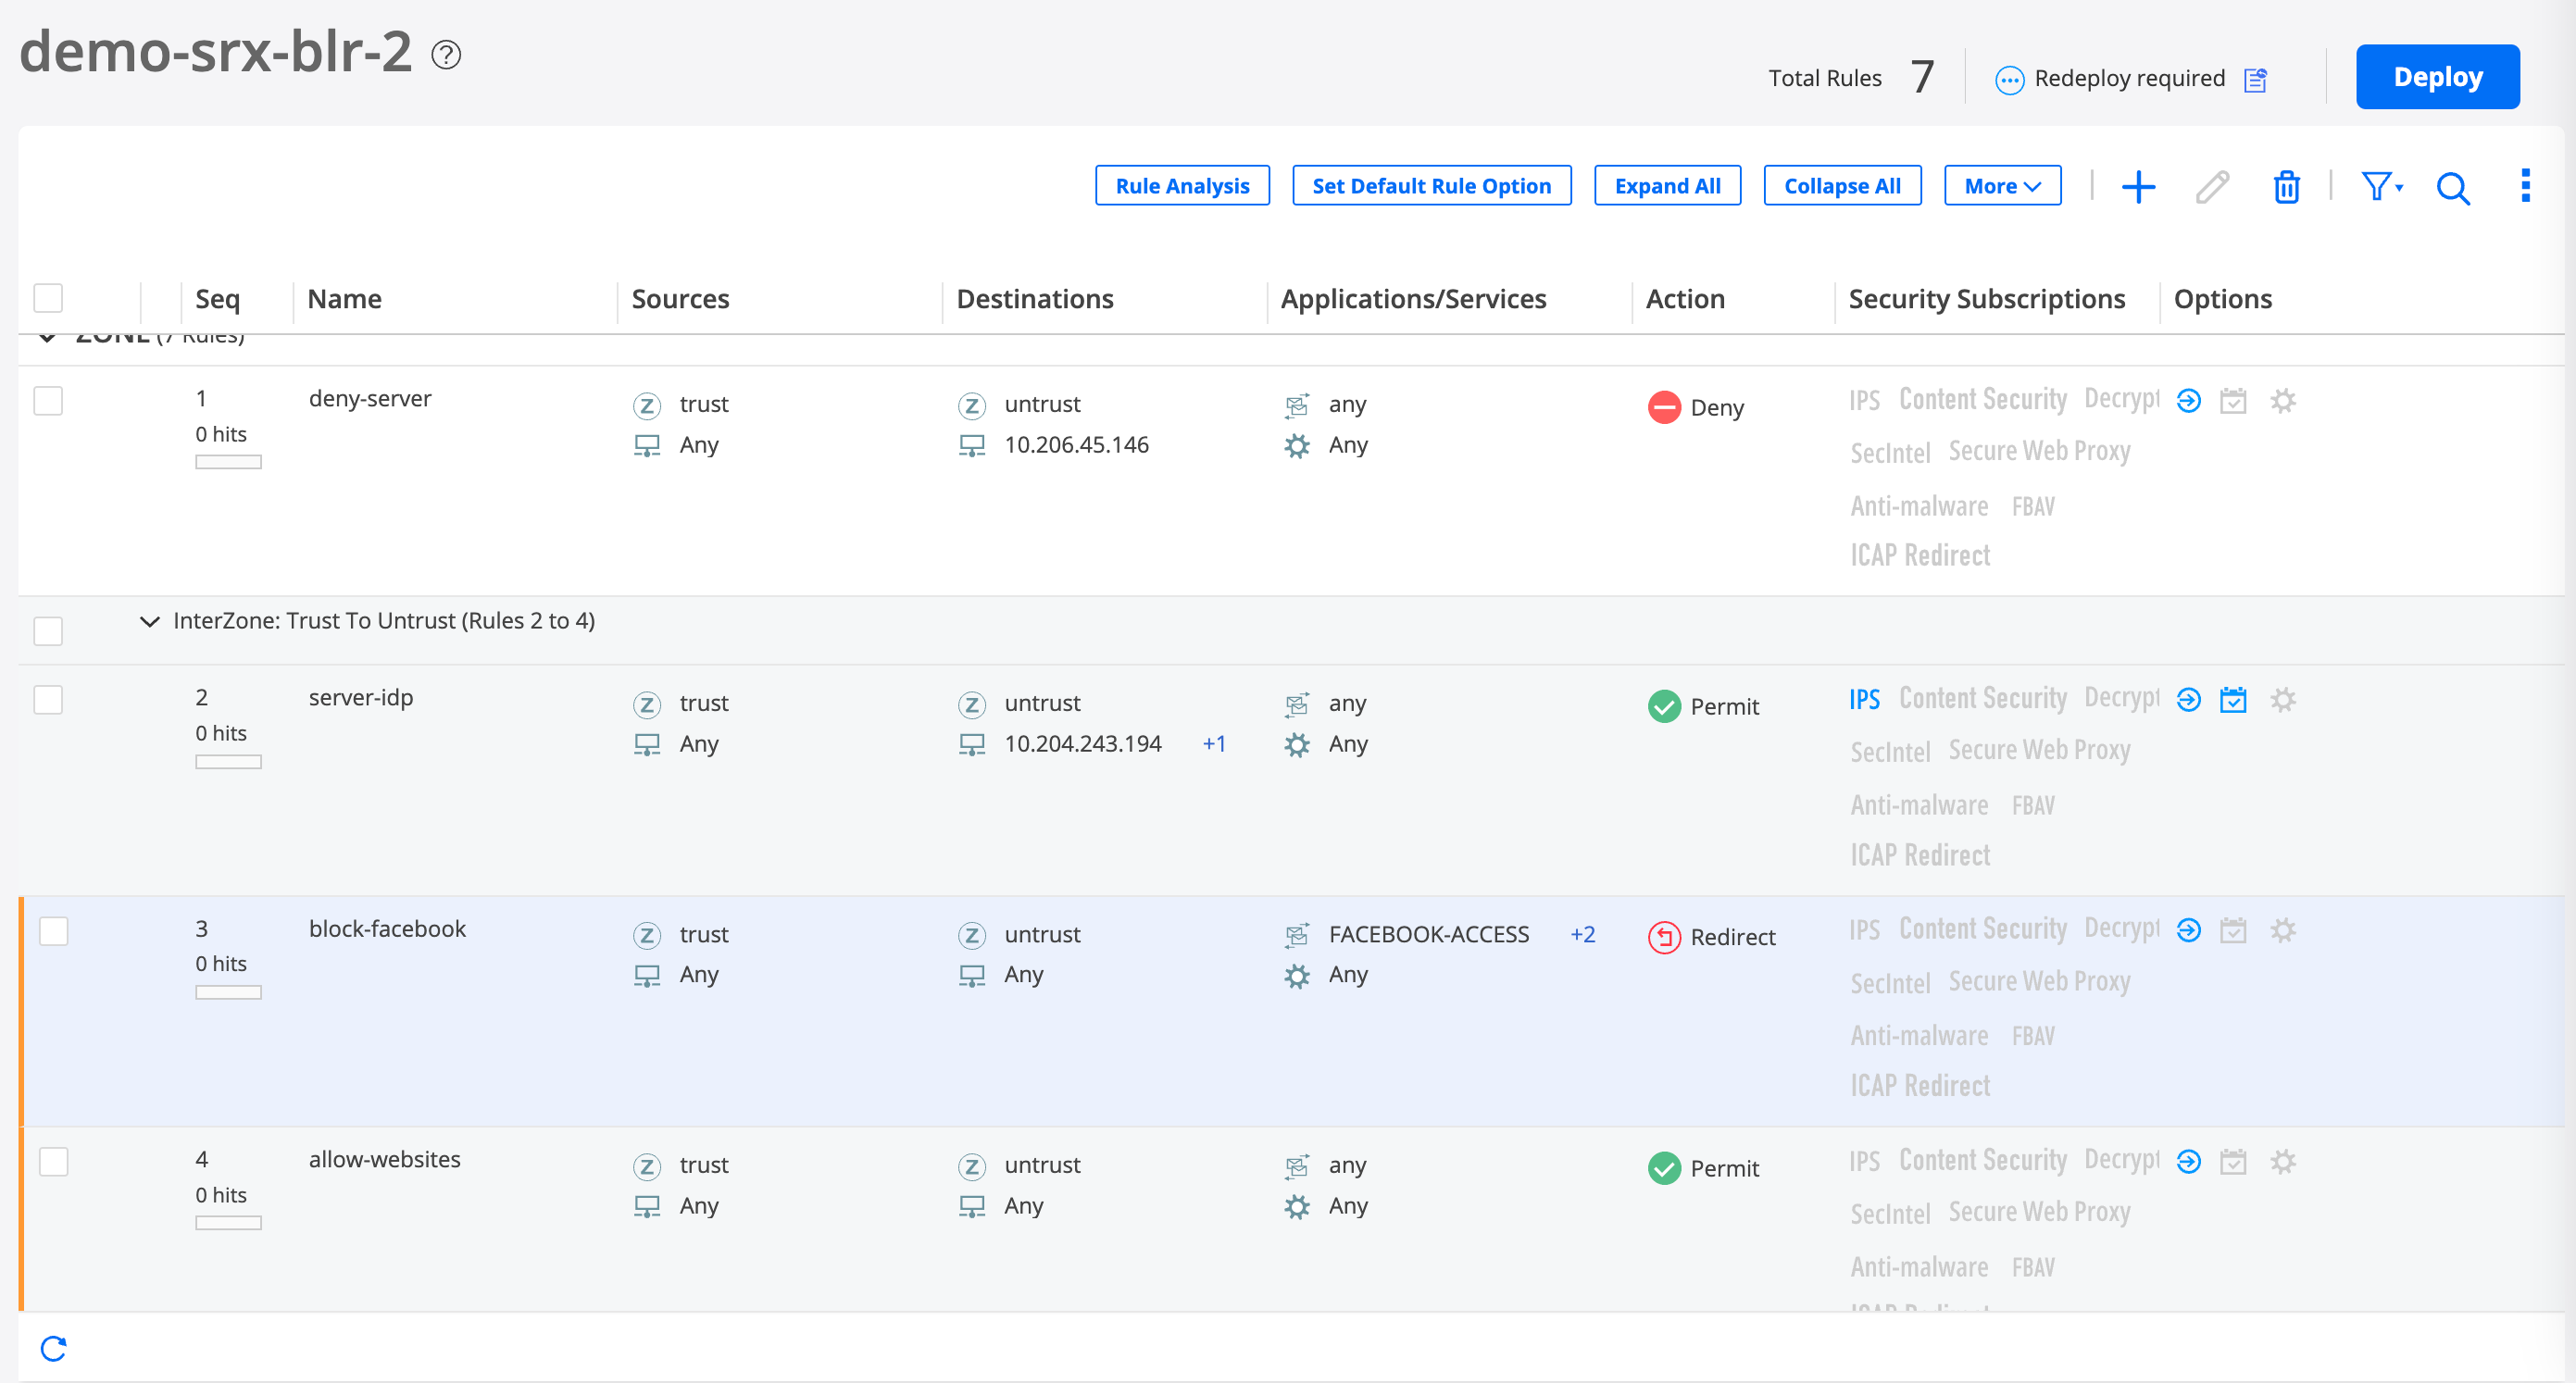This screenshot has width=2576, height=1383.
Task: Open help icon beside demo-srx-blr-2 title
Action: [x=446, y=54]
